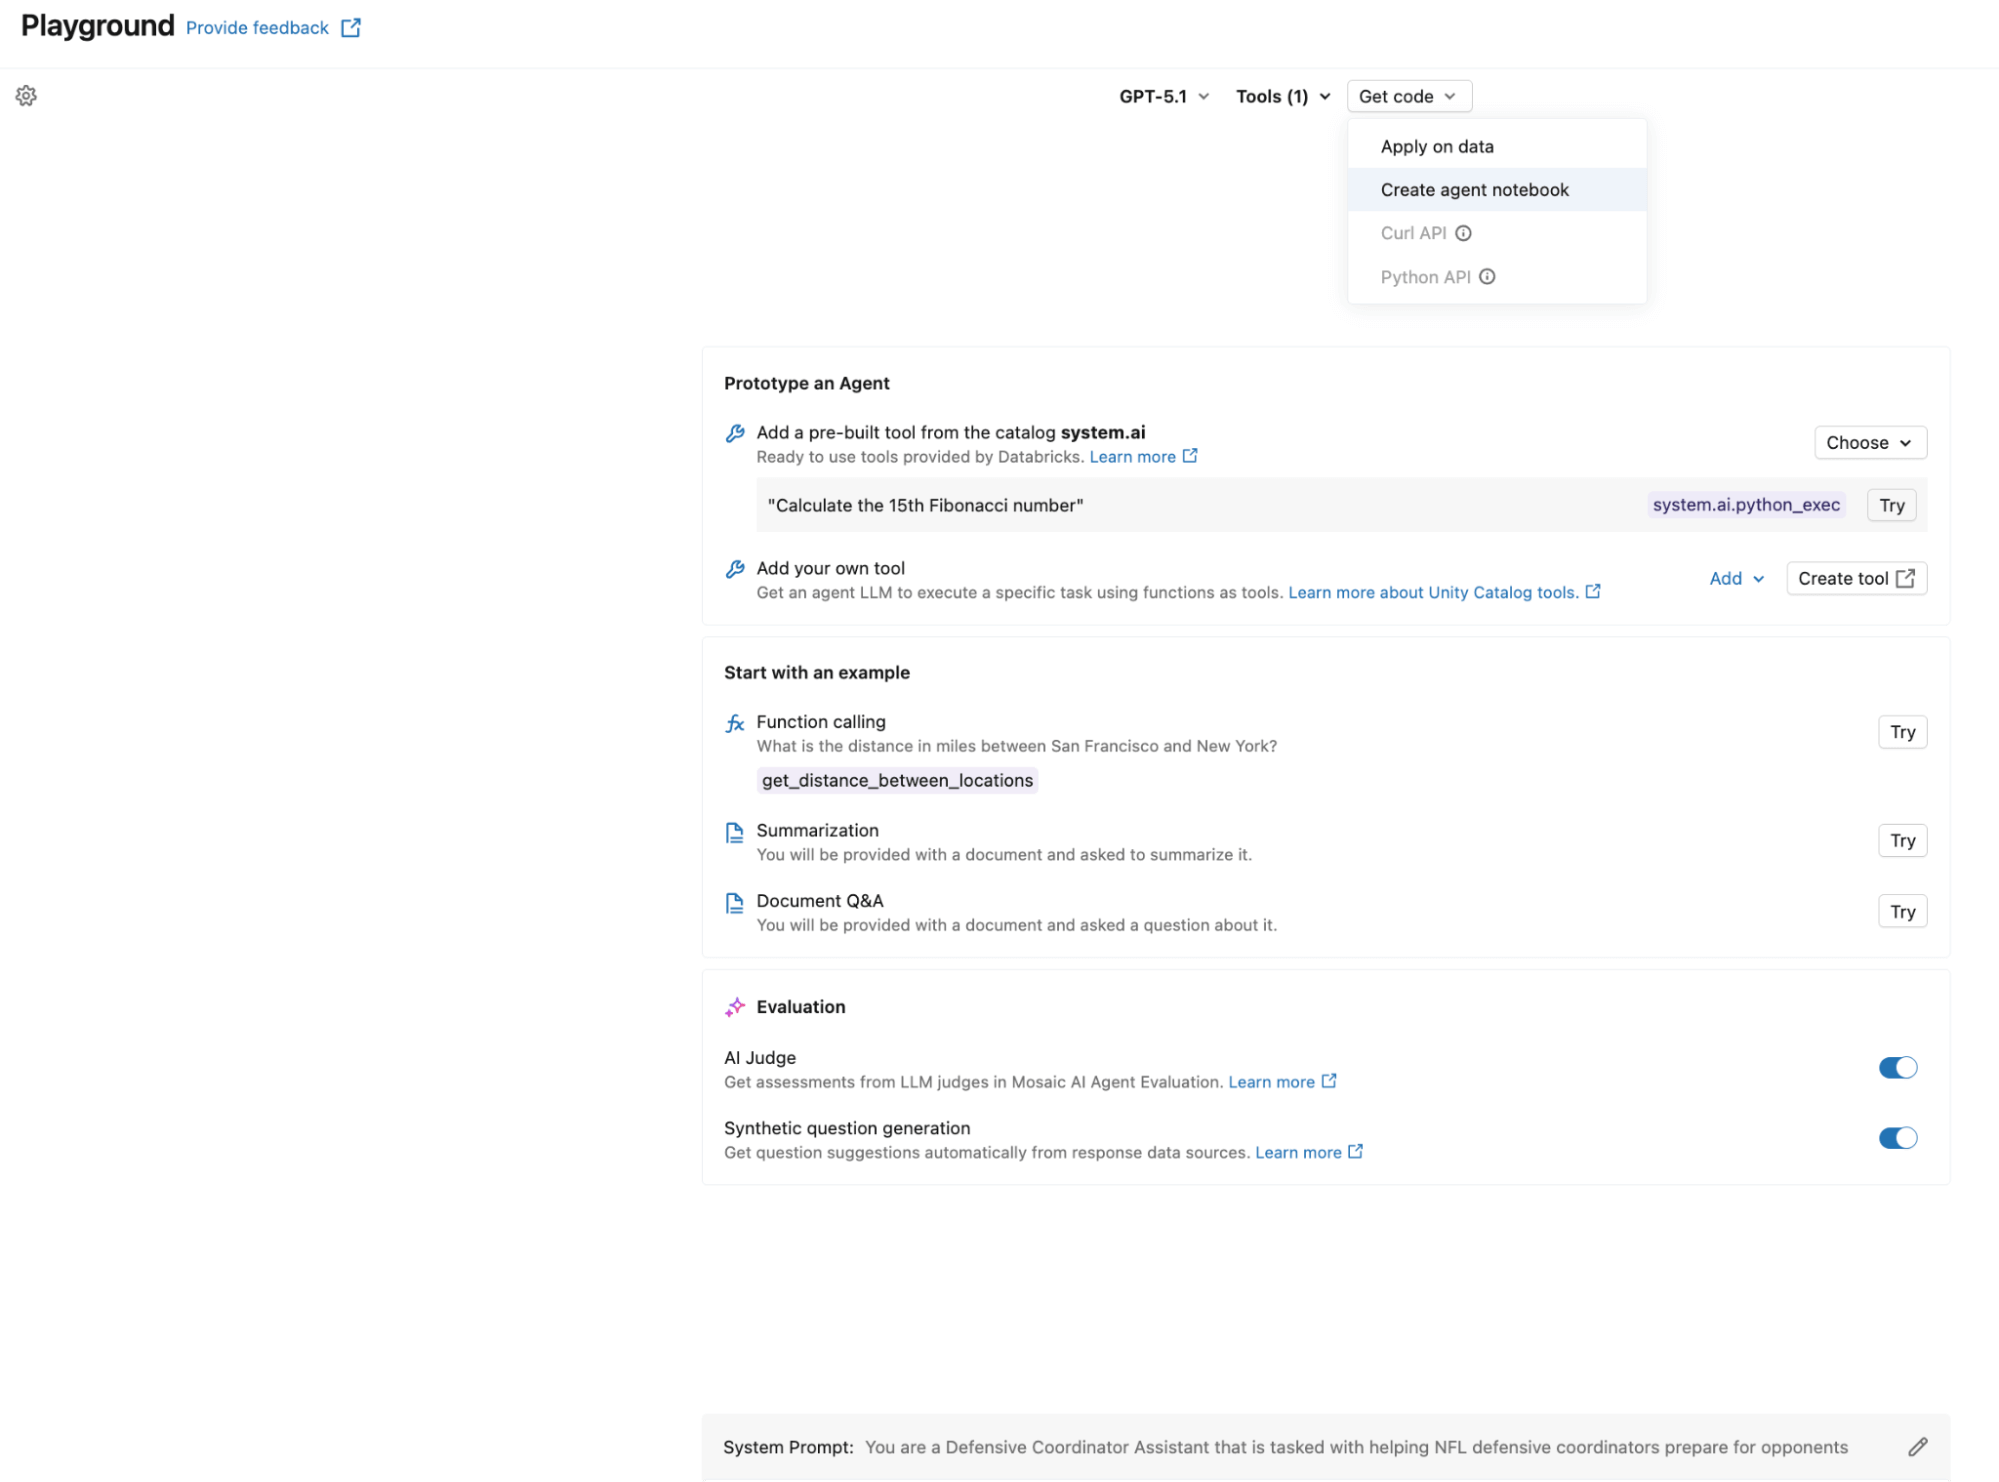Select Create agent notebook menu item

(1474, 190)
